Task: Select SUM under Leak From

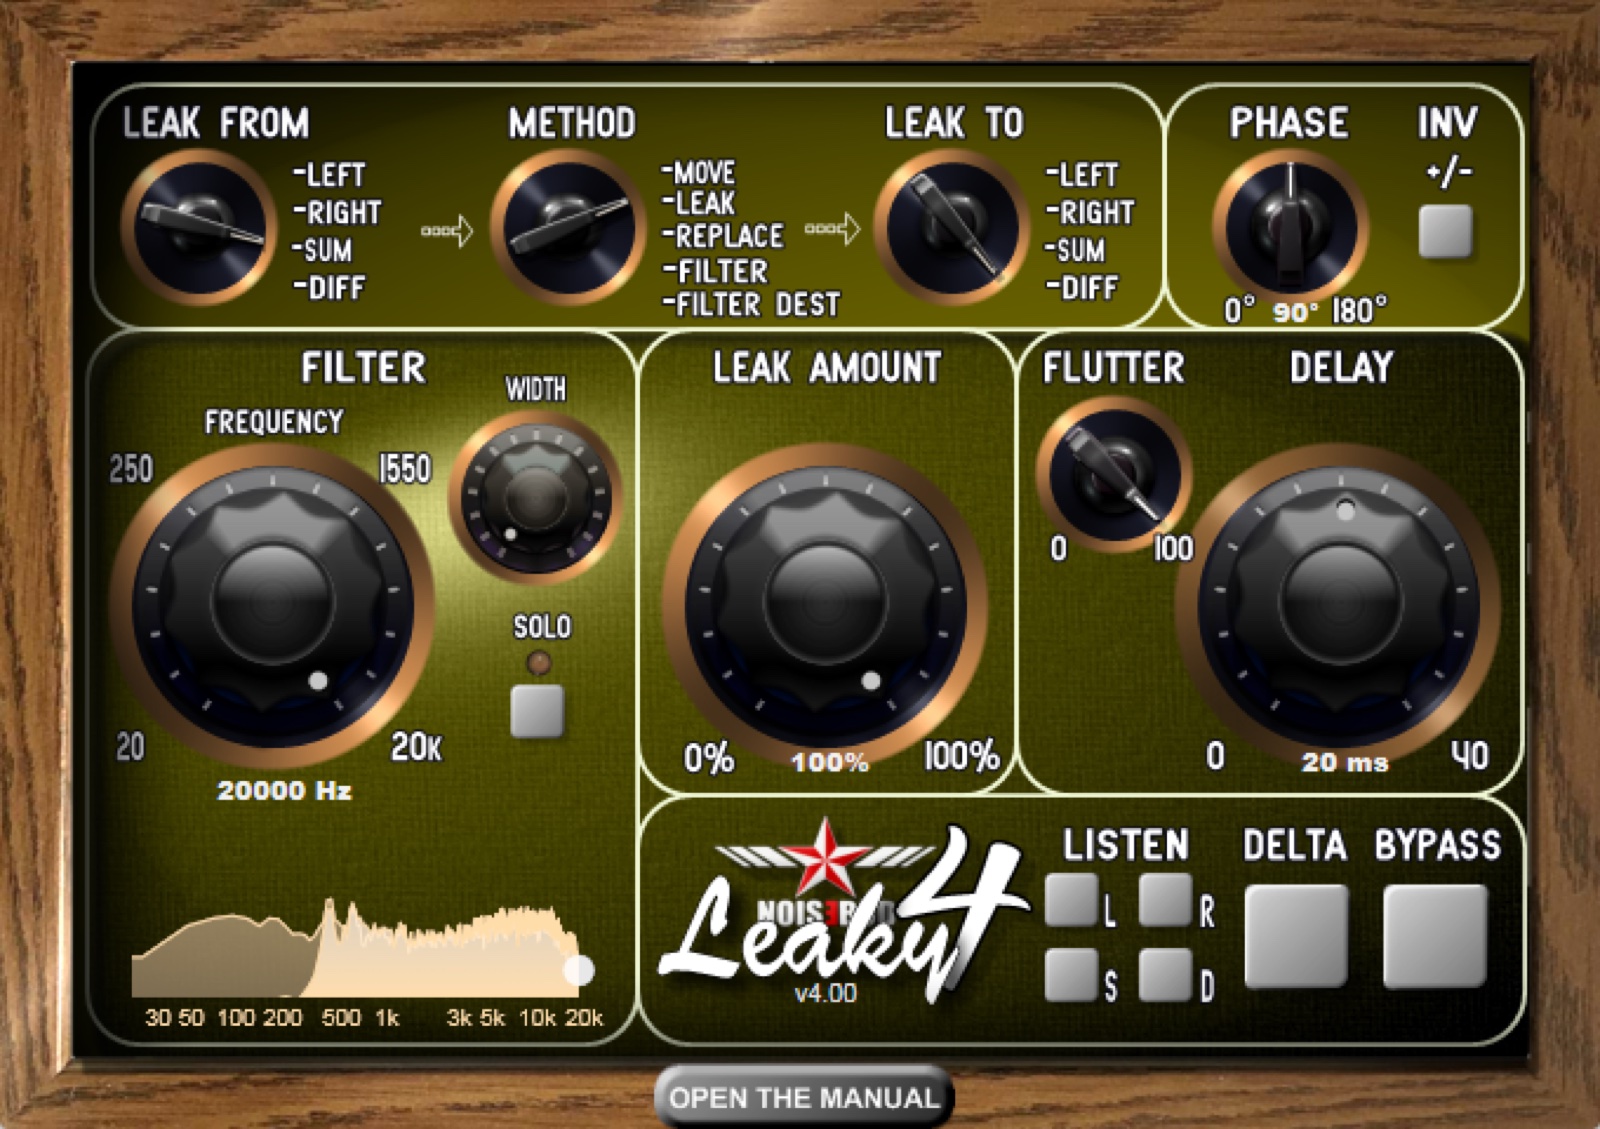Action: coord(322,250)
